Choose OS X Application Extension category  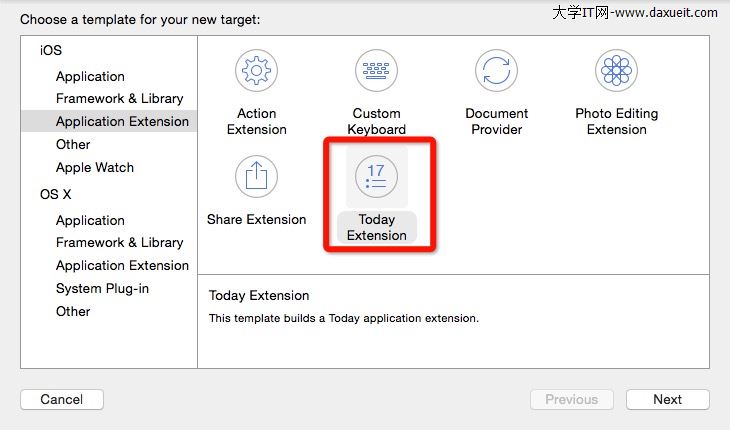click(122, 265)
